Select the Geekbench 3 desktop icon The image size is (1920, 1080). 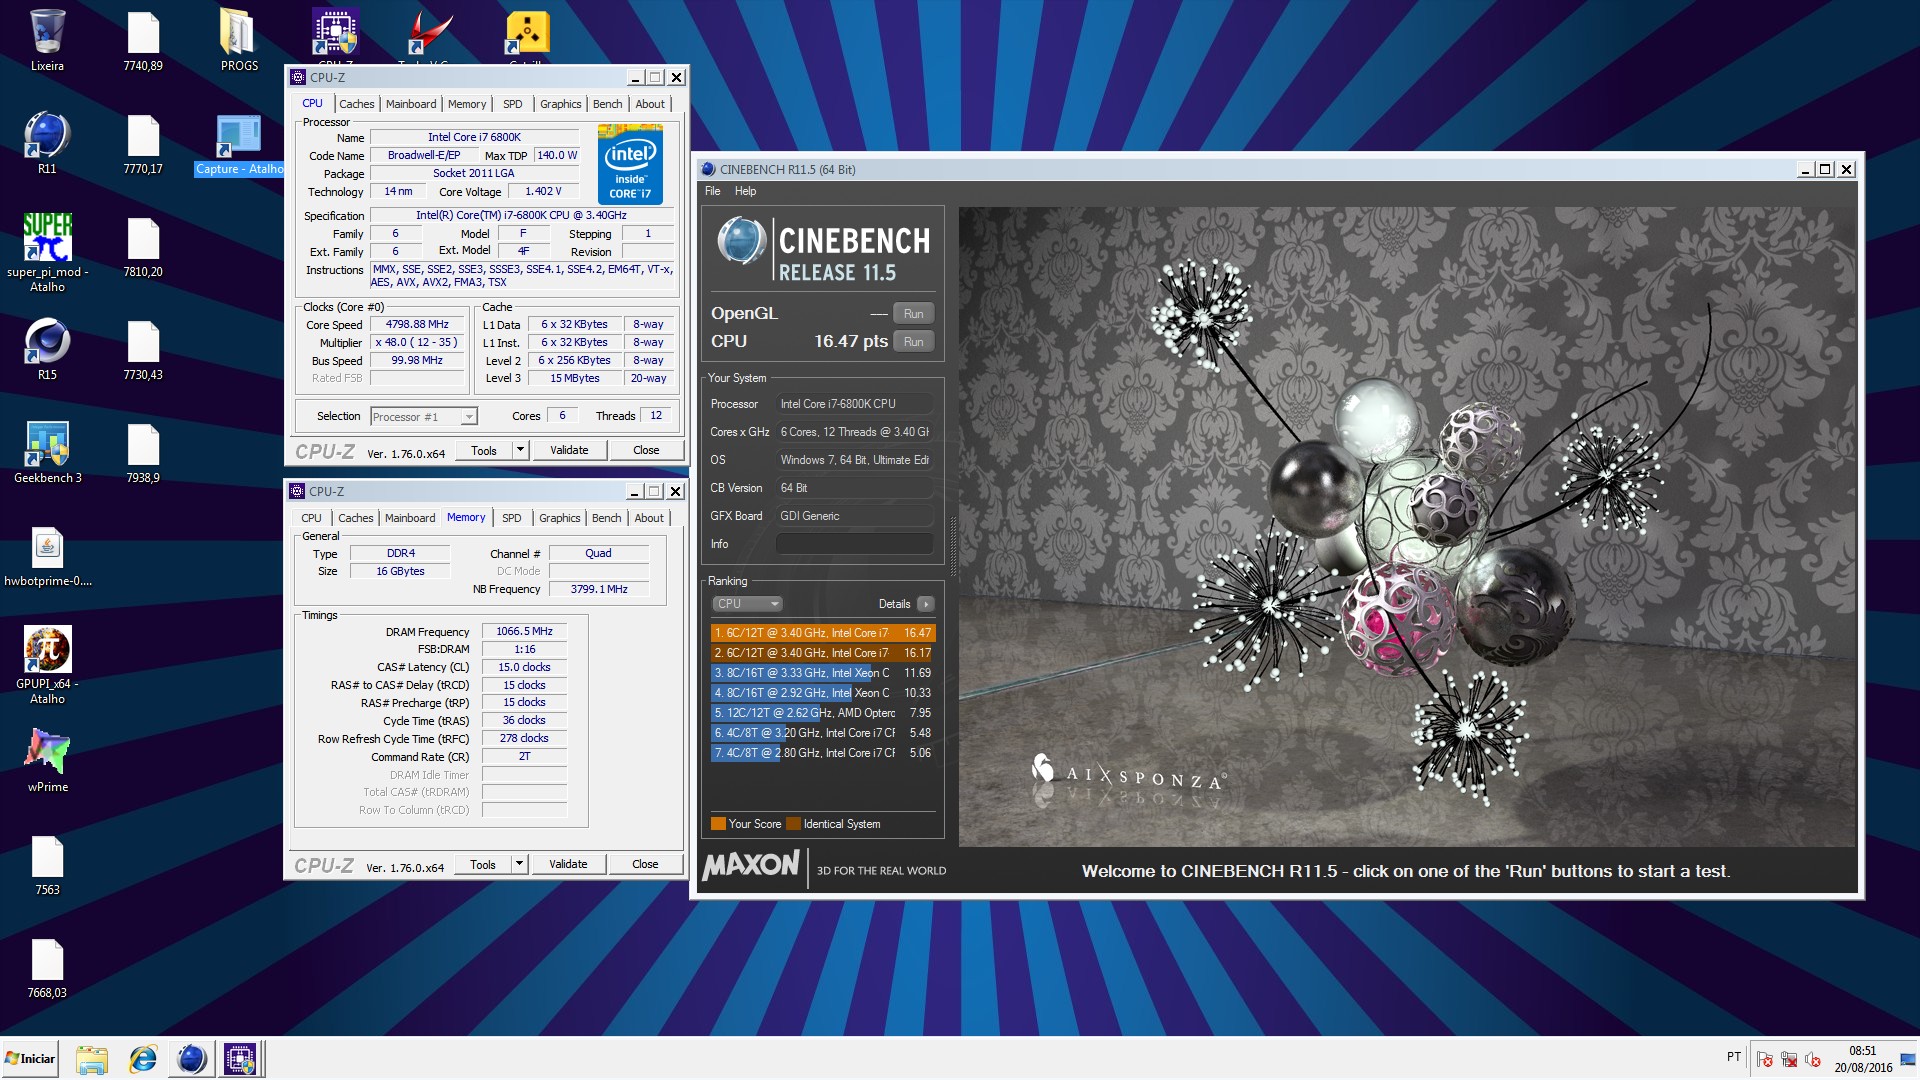(47, 444)
